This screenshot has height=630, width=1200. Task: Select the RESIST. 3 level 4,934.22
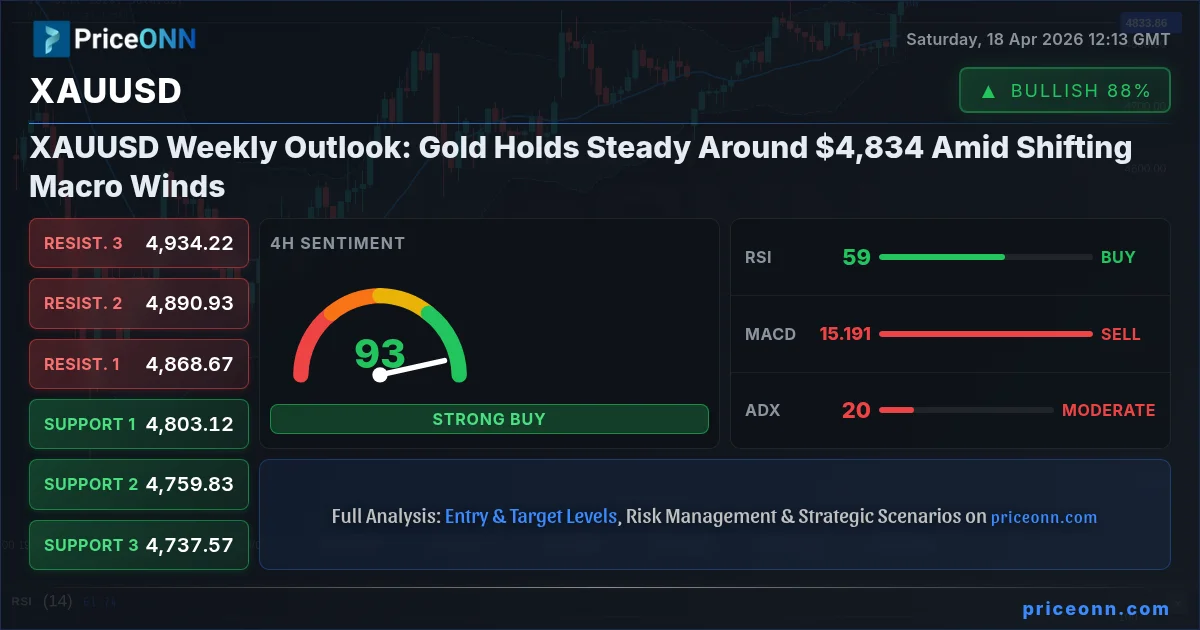click(139, 243)
